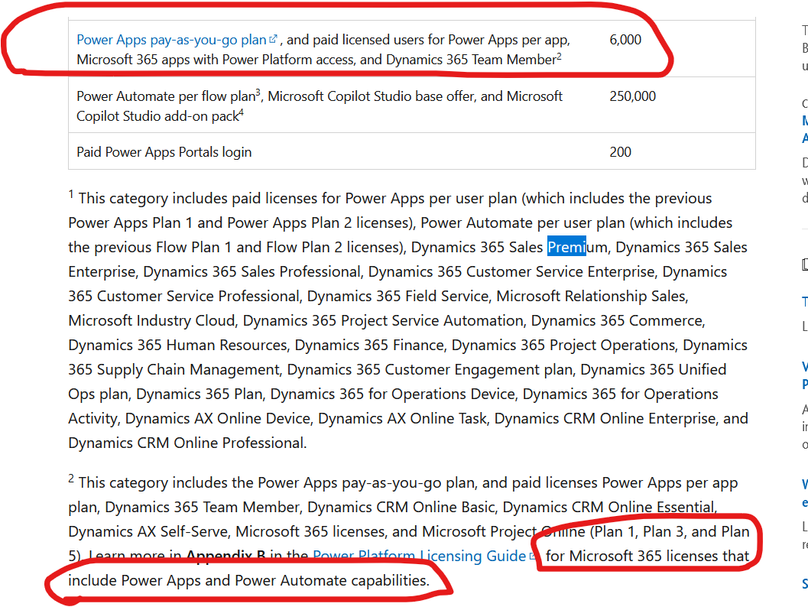Click 'Copilot Studio add-on pack' text
The image size is (808, 607).
[158, 116]
